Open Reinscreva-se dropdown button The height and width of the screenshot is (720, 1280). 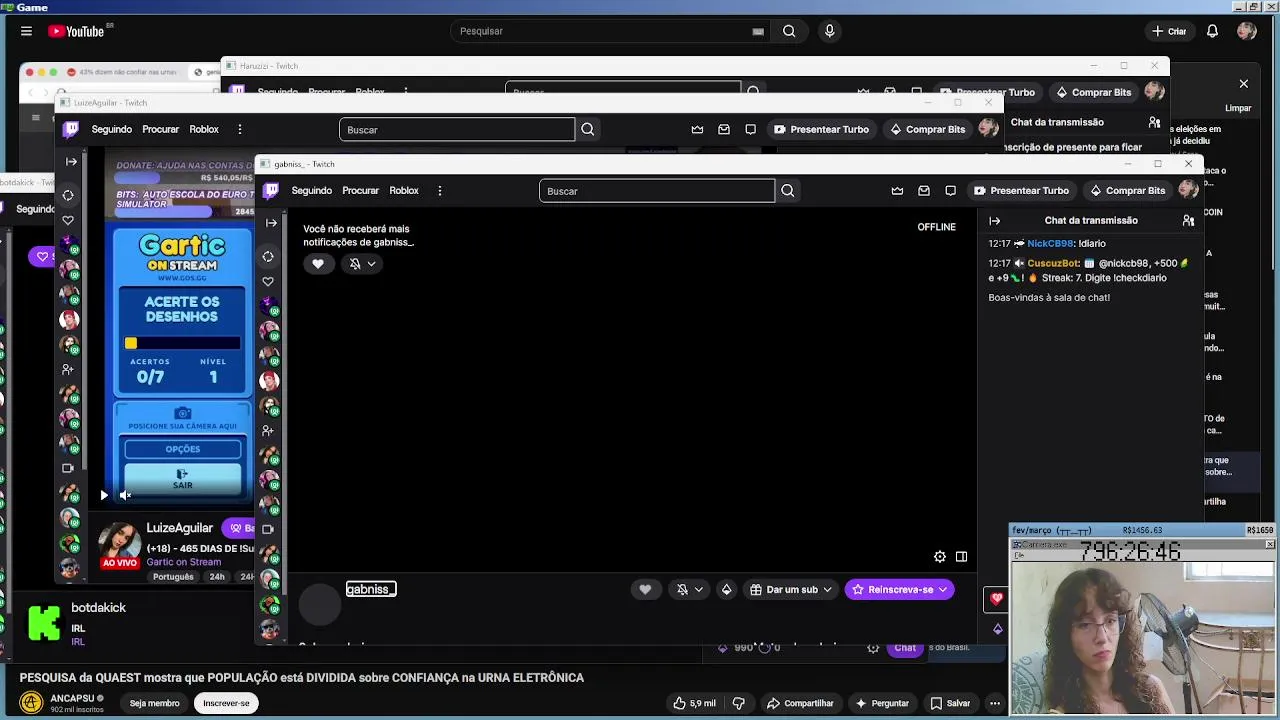tap(900, 590)
